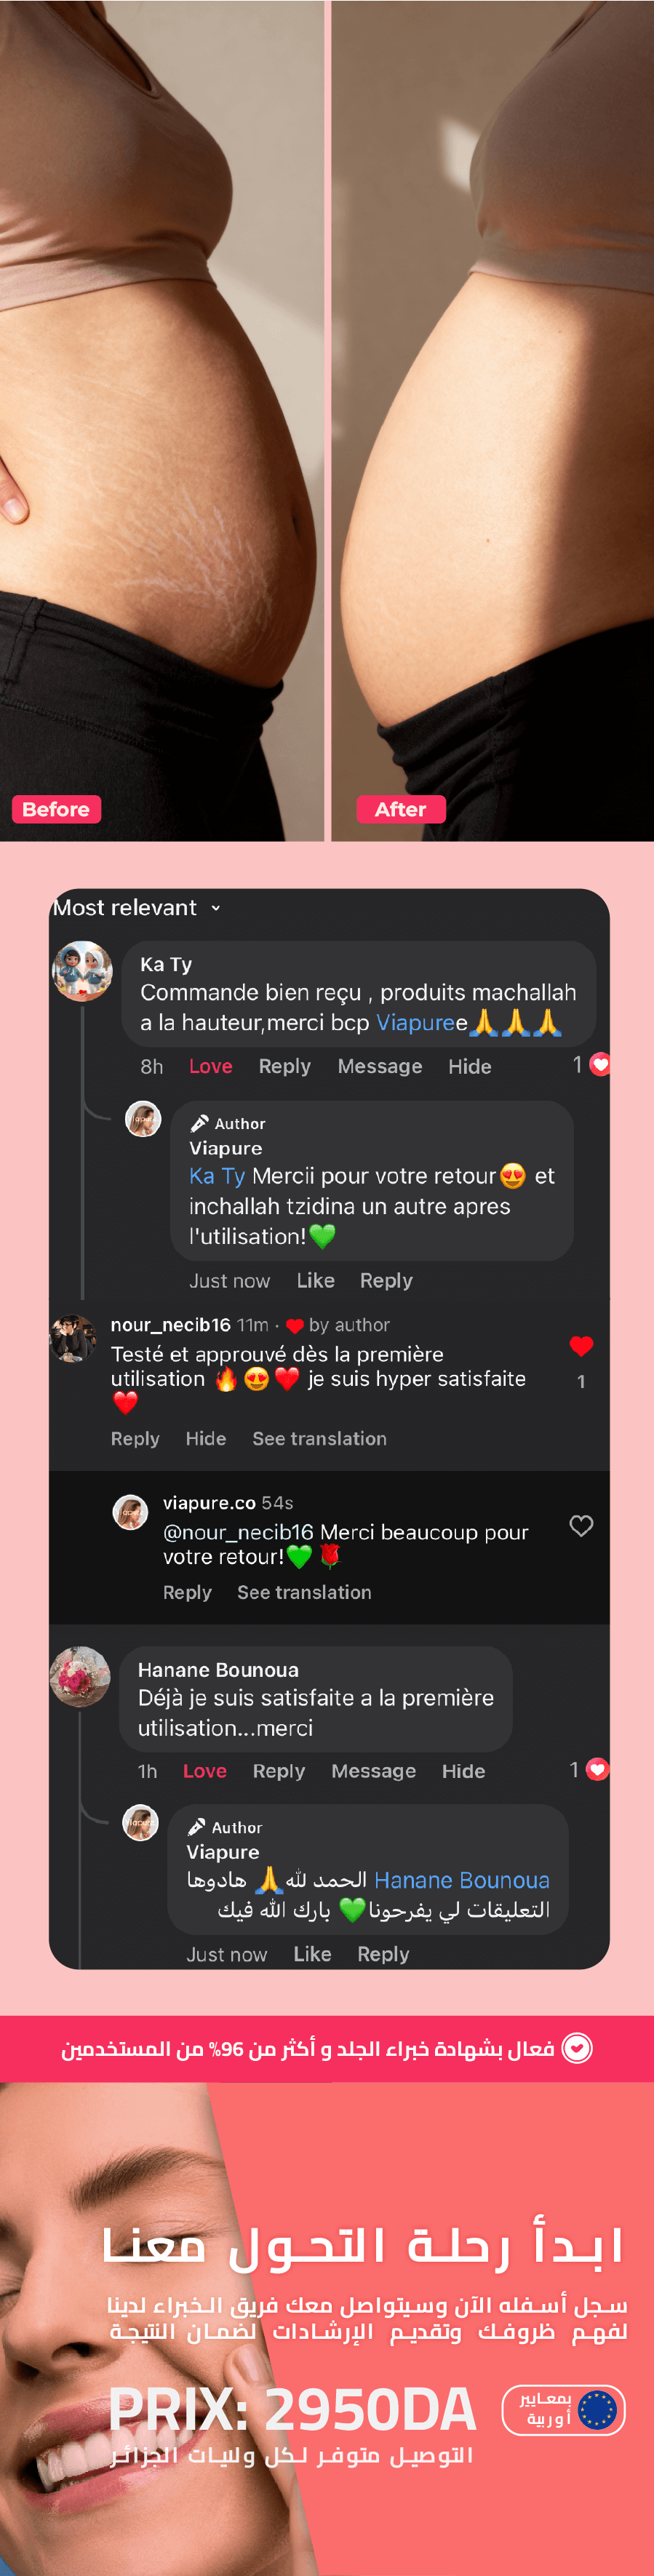Viewport: 654px width, 2576px height.
Task: Hide Ka Ty's comment
Action: coord(469,1066)
